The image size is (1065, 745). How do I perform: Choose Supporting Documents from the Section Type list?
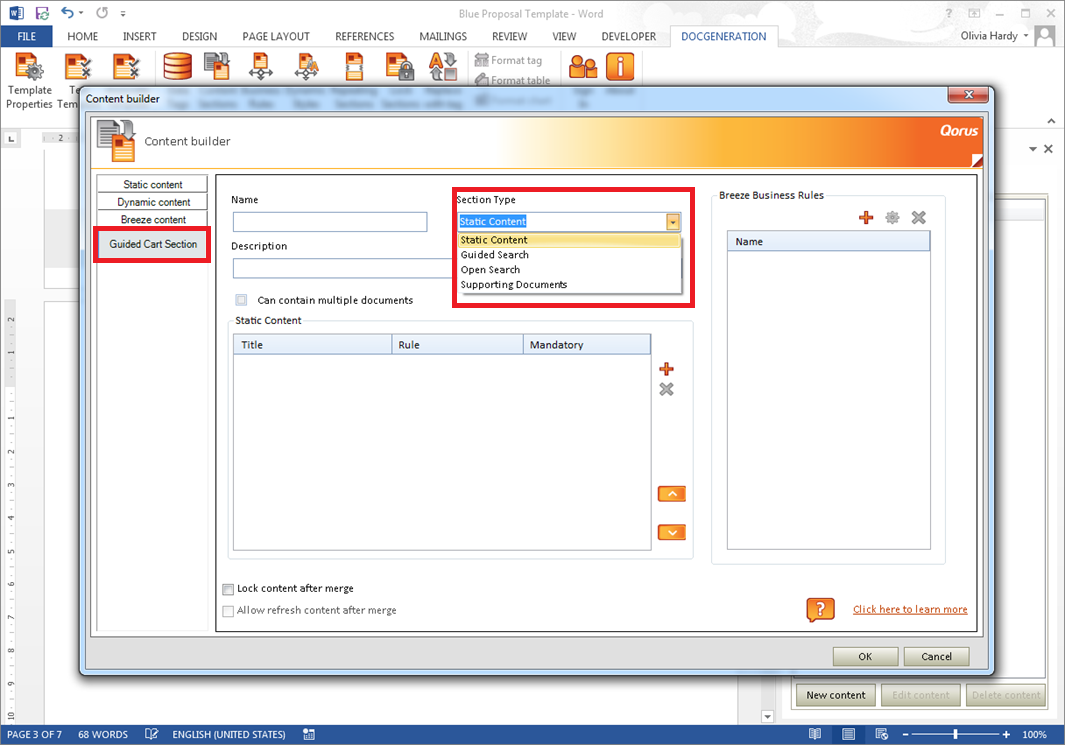[569, 285]
